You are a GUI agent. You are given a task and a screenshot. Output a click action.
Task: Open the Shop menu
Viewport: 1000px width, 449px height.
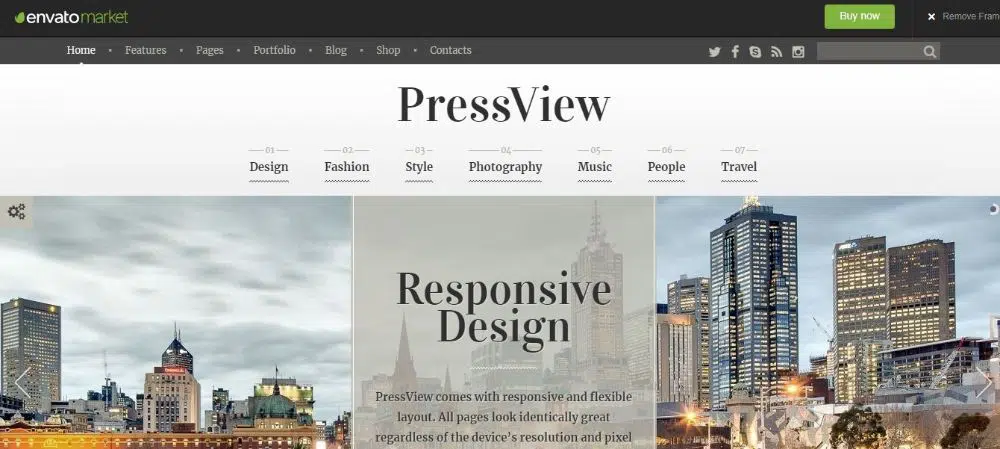(x=388, y=50)
